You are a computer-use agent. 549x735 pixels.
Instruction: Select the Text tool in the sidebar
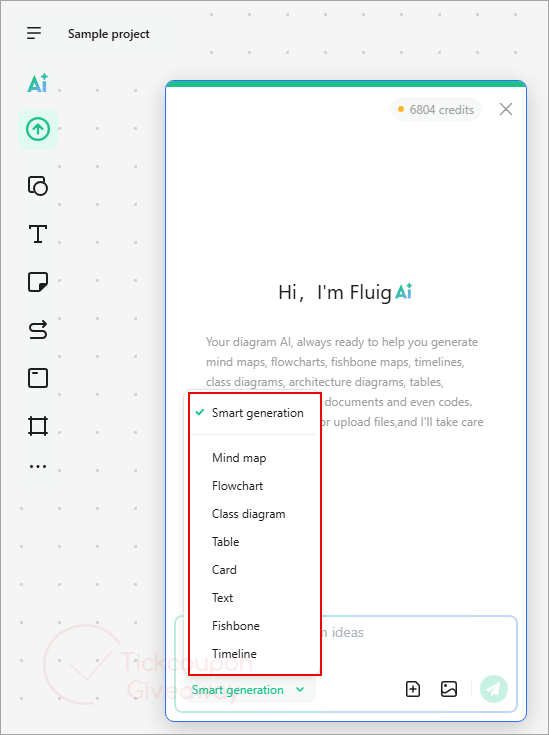(38, 233)
